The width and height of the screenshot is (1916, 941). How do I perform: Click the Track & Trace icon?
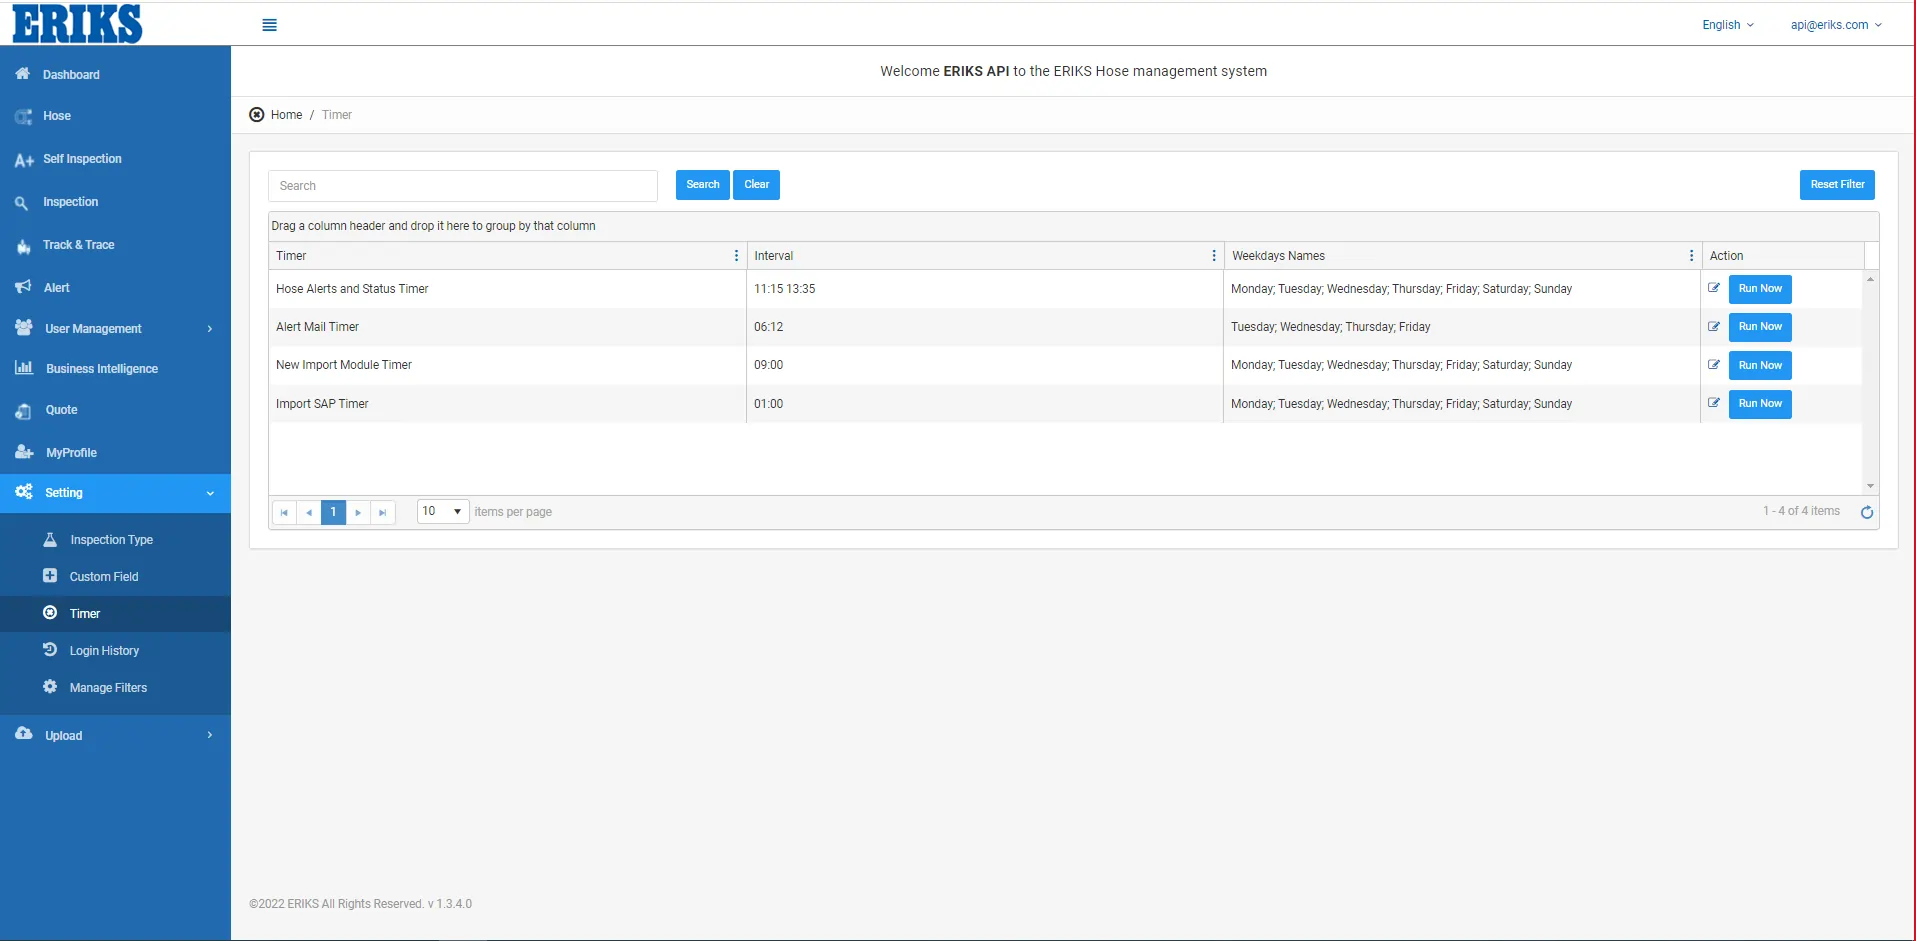[x=23, y=245]
